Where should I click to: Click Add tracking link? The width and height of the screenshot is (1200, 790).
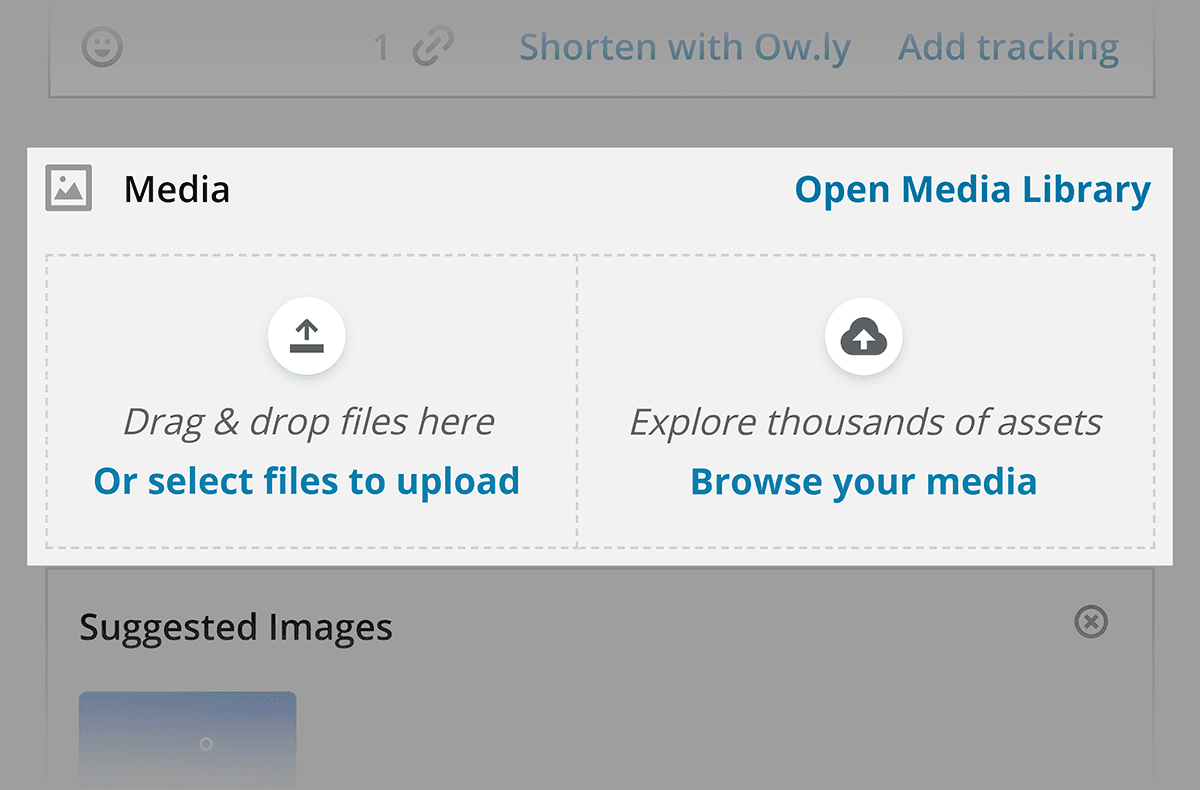[1008, 47]
